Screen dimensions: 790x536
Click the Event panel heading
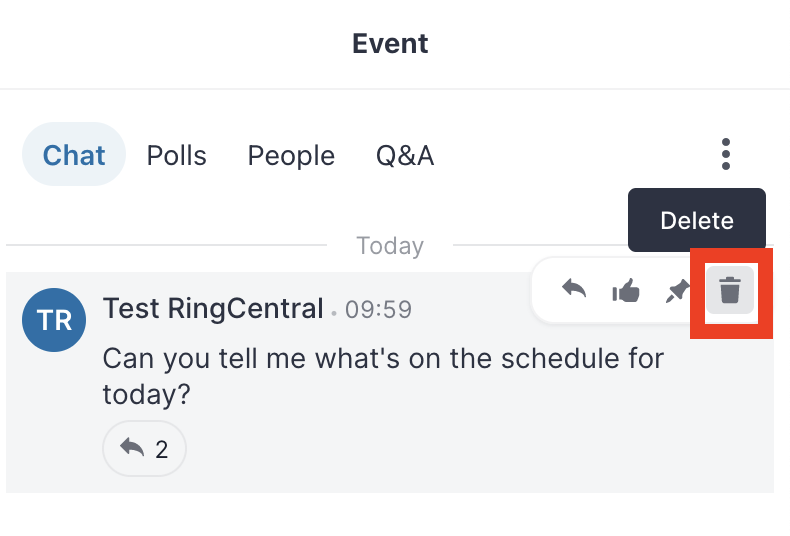coord(390,43)
